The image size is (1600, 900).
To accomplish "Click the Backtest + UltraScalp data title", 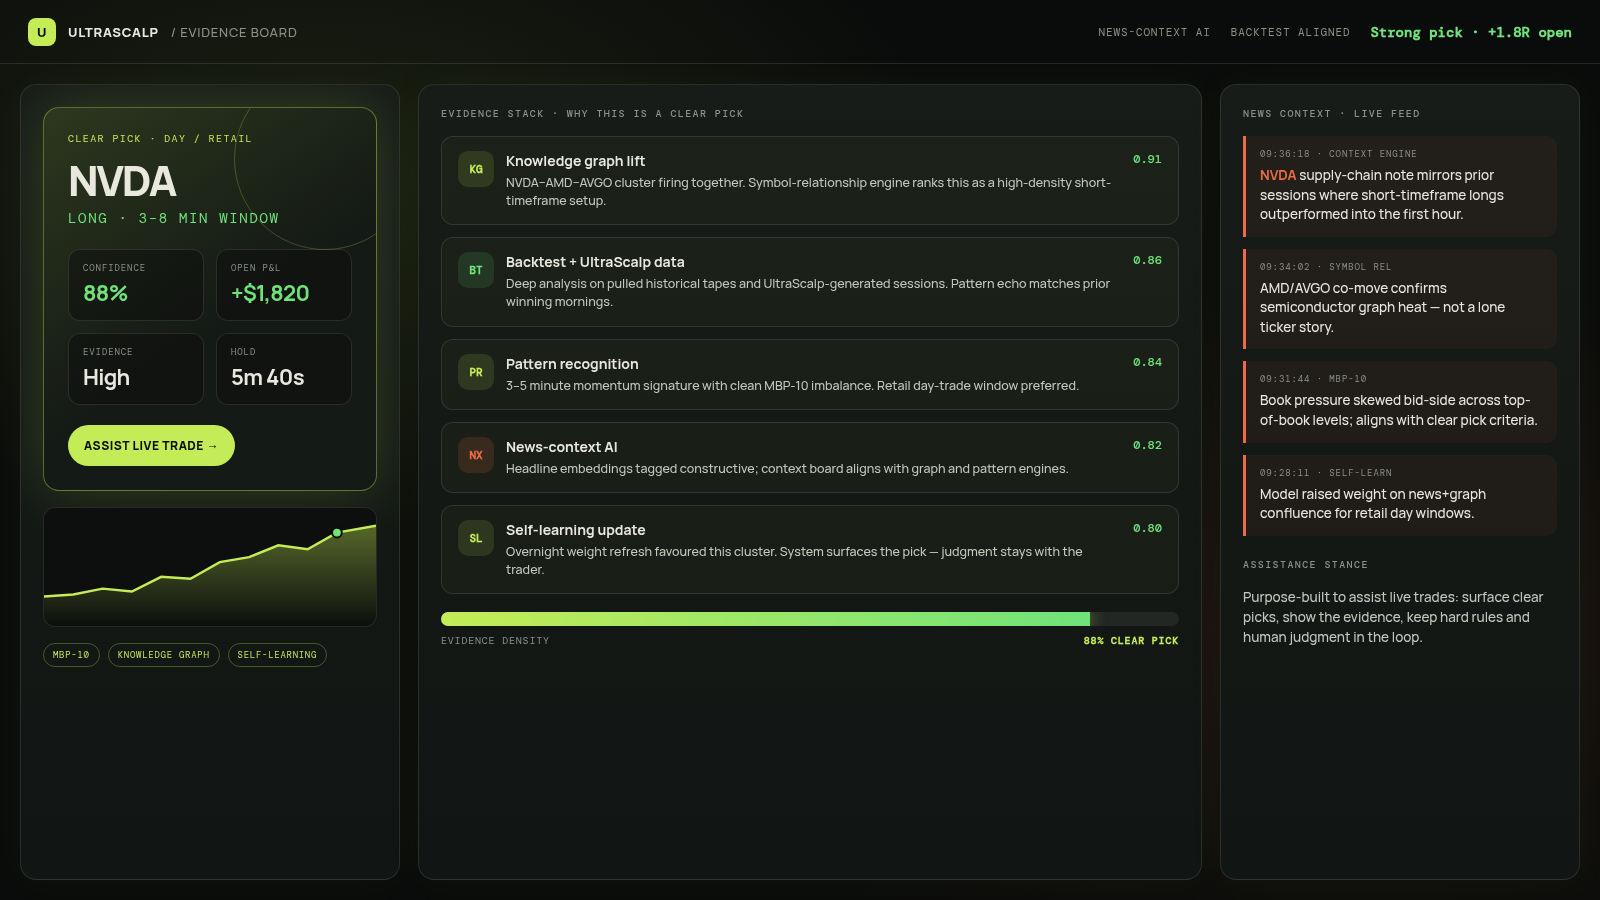I will coord(595,262).
